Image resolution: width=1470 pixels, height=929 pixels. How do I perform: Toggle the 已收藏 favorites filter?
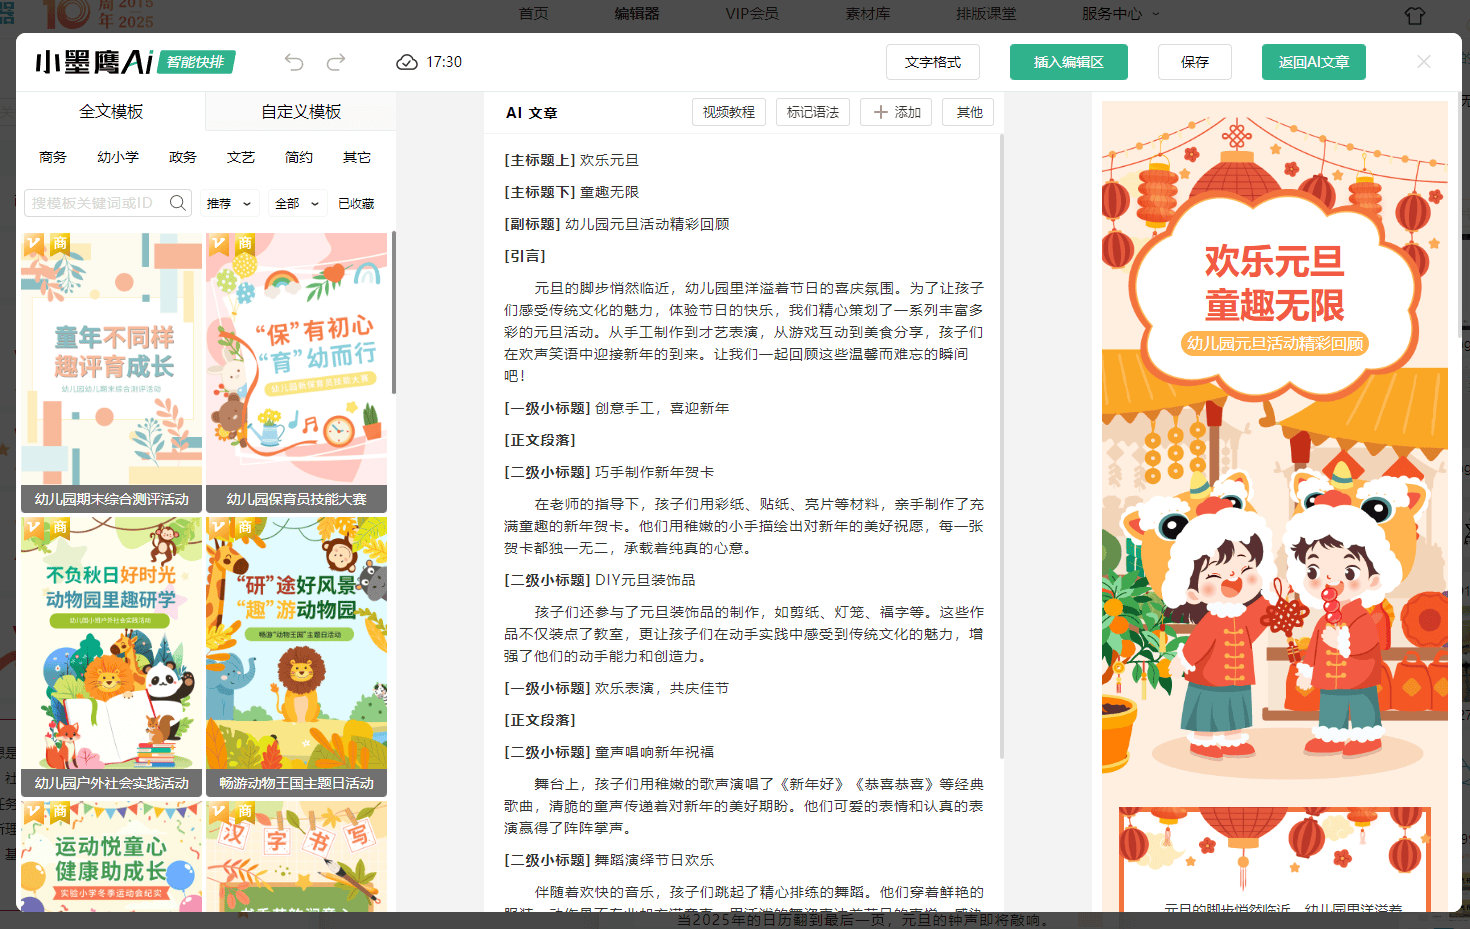tap(355, 202)
